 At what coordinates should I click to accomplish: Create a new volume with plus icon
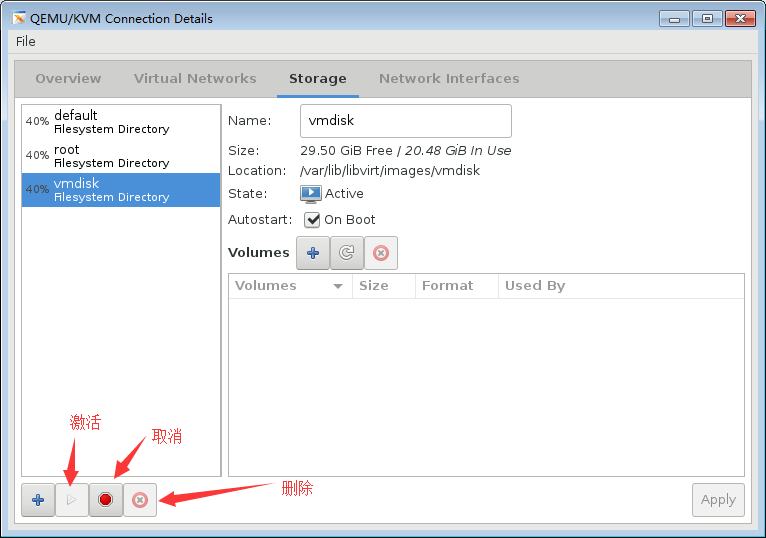pos(313,253)
